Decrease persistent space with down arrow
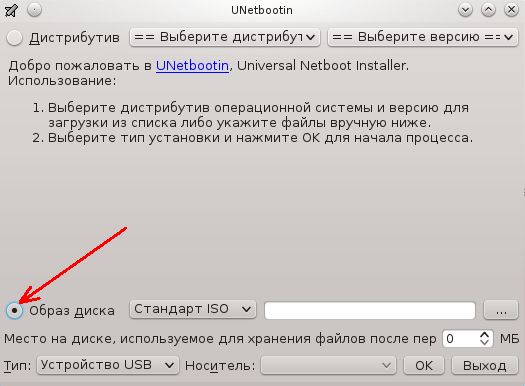525x386 pixels. click(484, 342)
